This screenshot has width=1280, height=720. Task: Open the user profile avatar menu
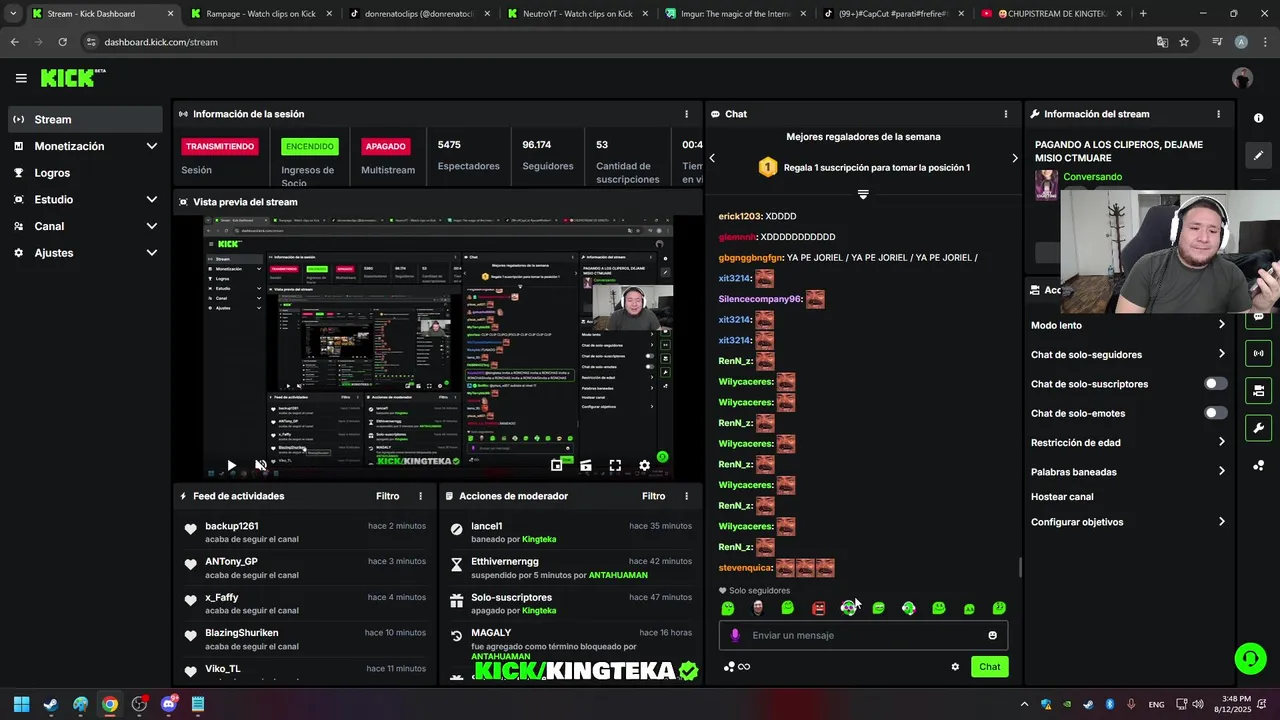pos(1242,78)
